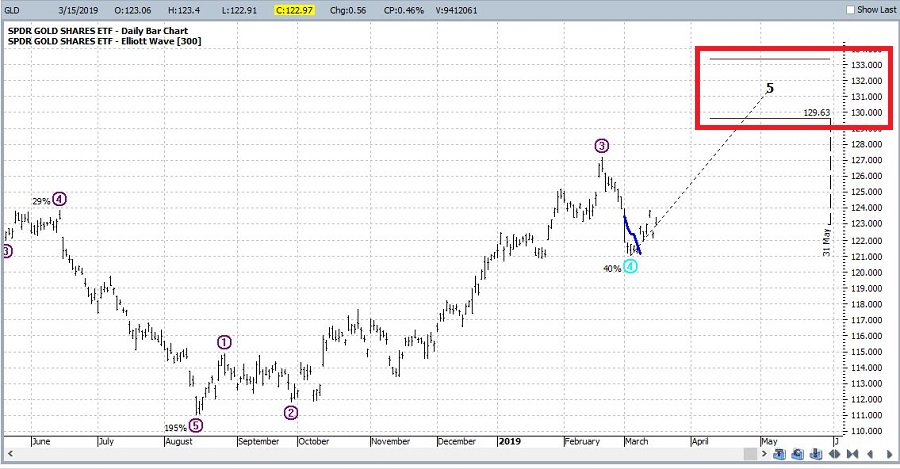Click the cyan circled wave 4 marker

[x=630, y=266]
